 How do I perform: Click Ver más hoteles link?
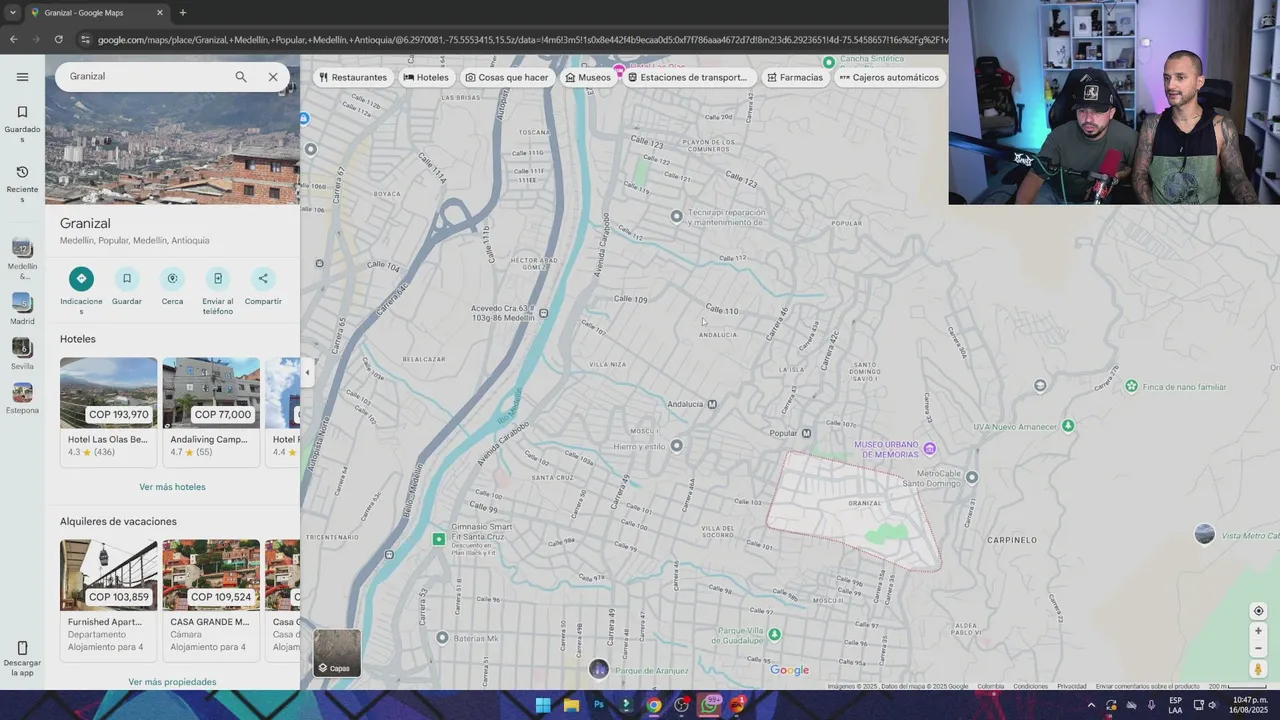click(x=172, y=487)
